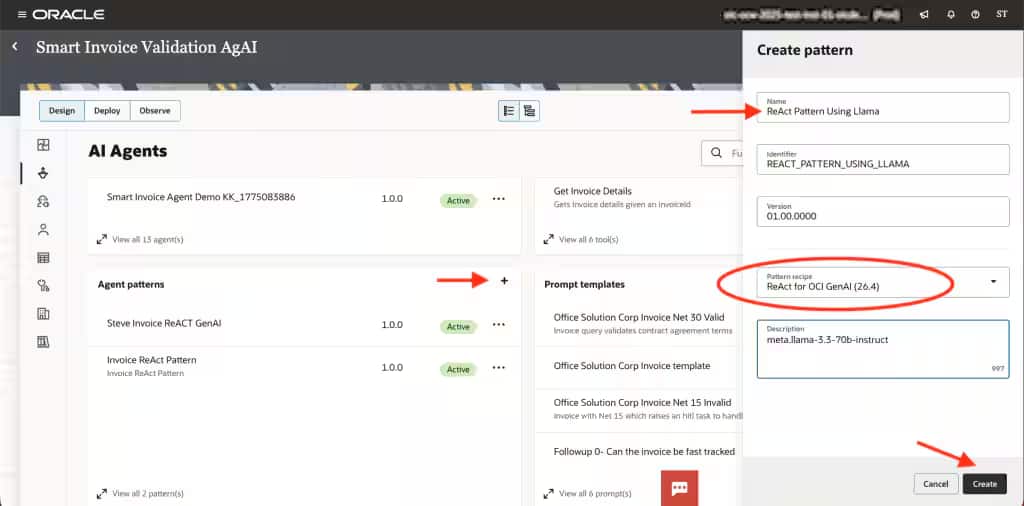Open the announcements megaphone icon
This screenshot has width=1024, height=506.
point(924,14)
